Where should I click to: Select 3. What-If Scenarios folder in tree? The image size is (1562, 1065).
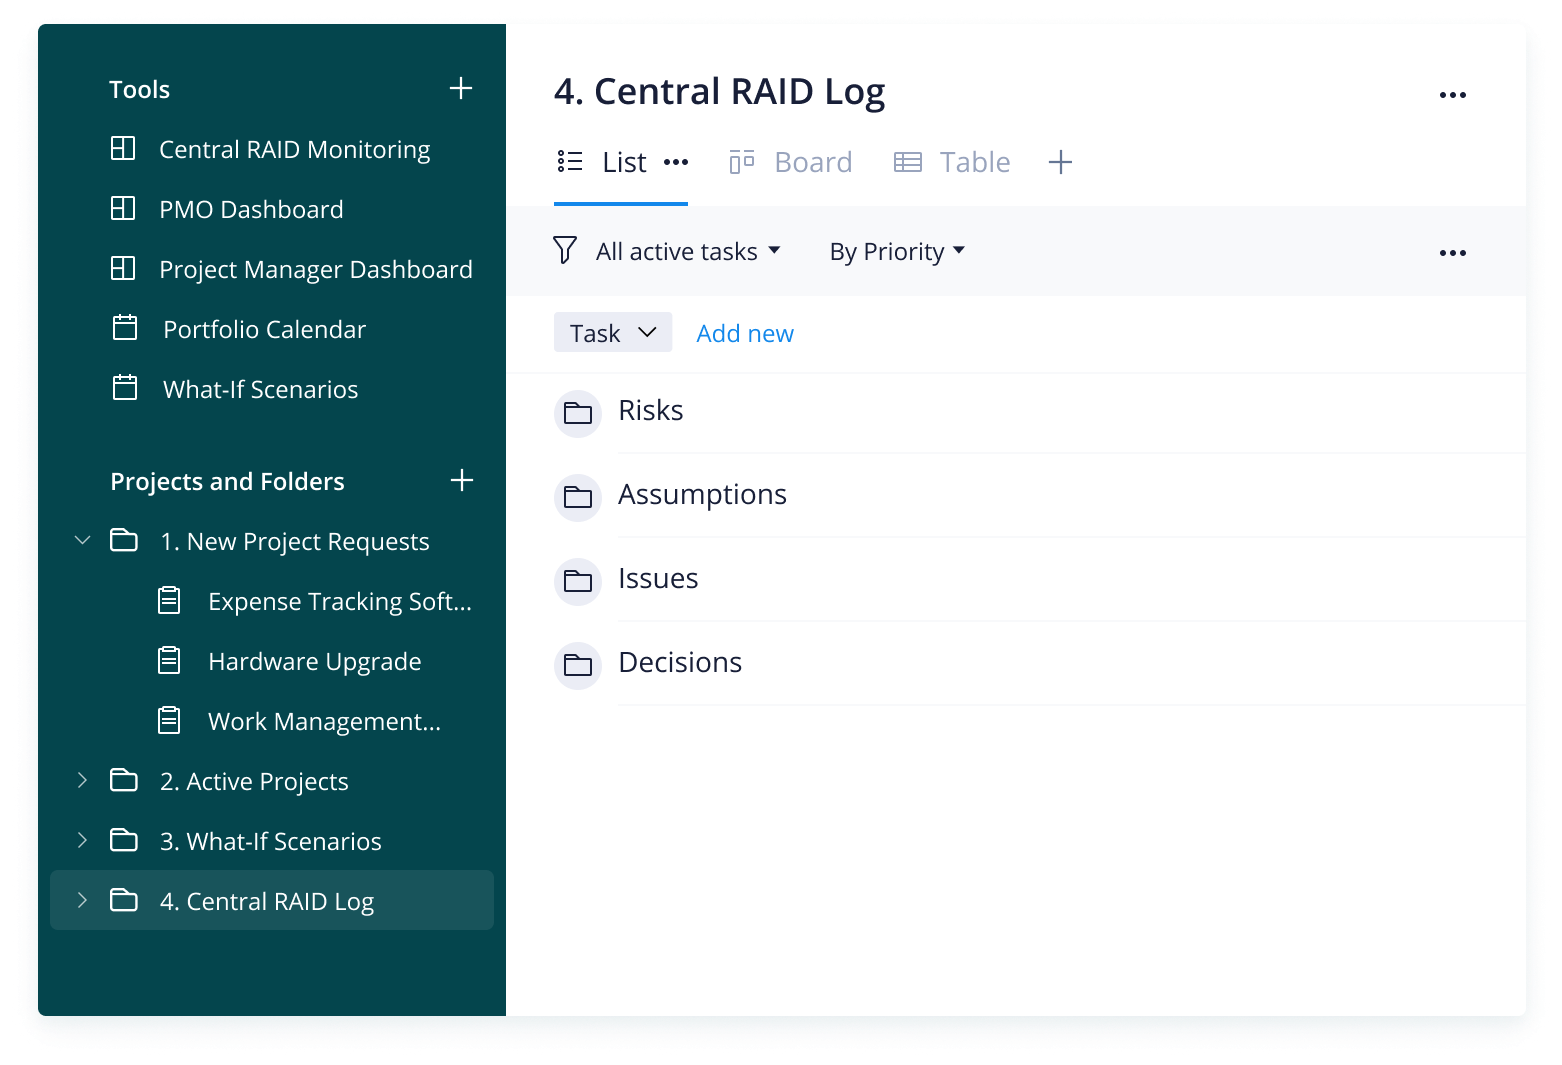pos(272,841)
